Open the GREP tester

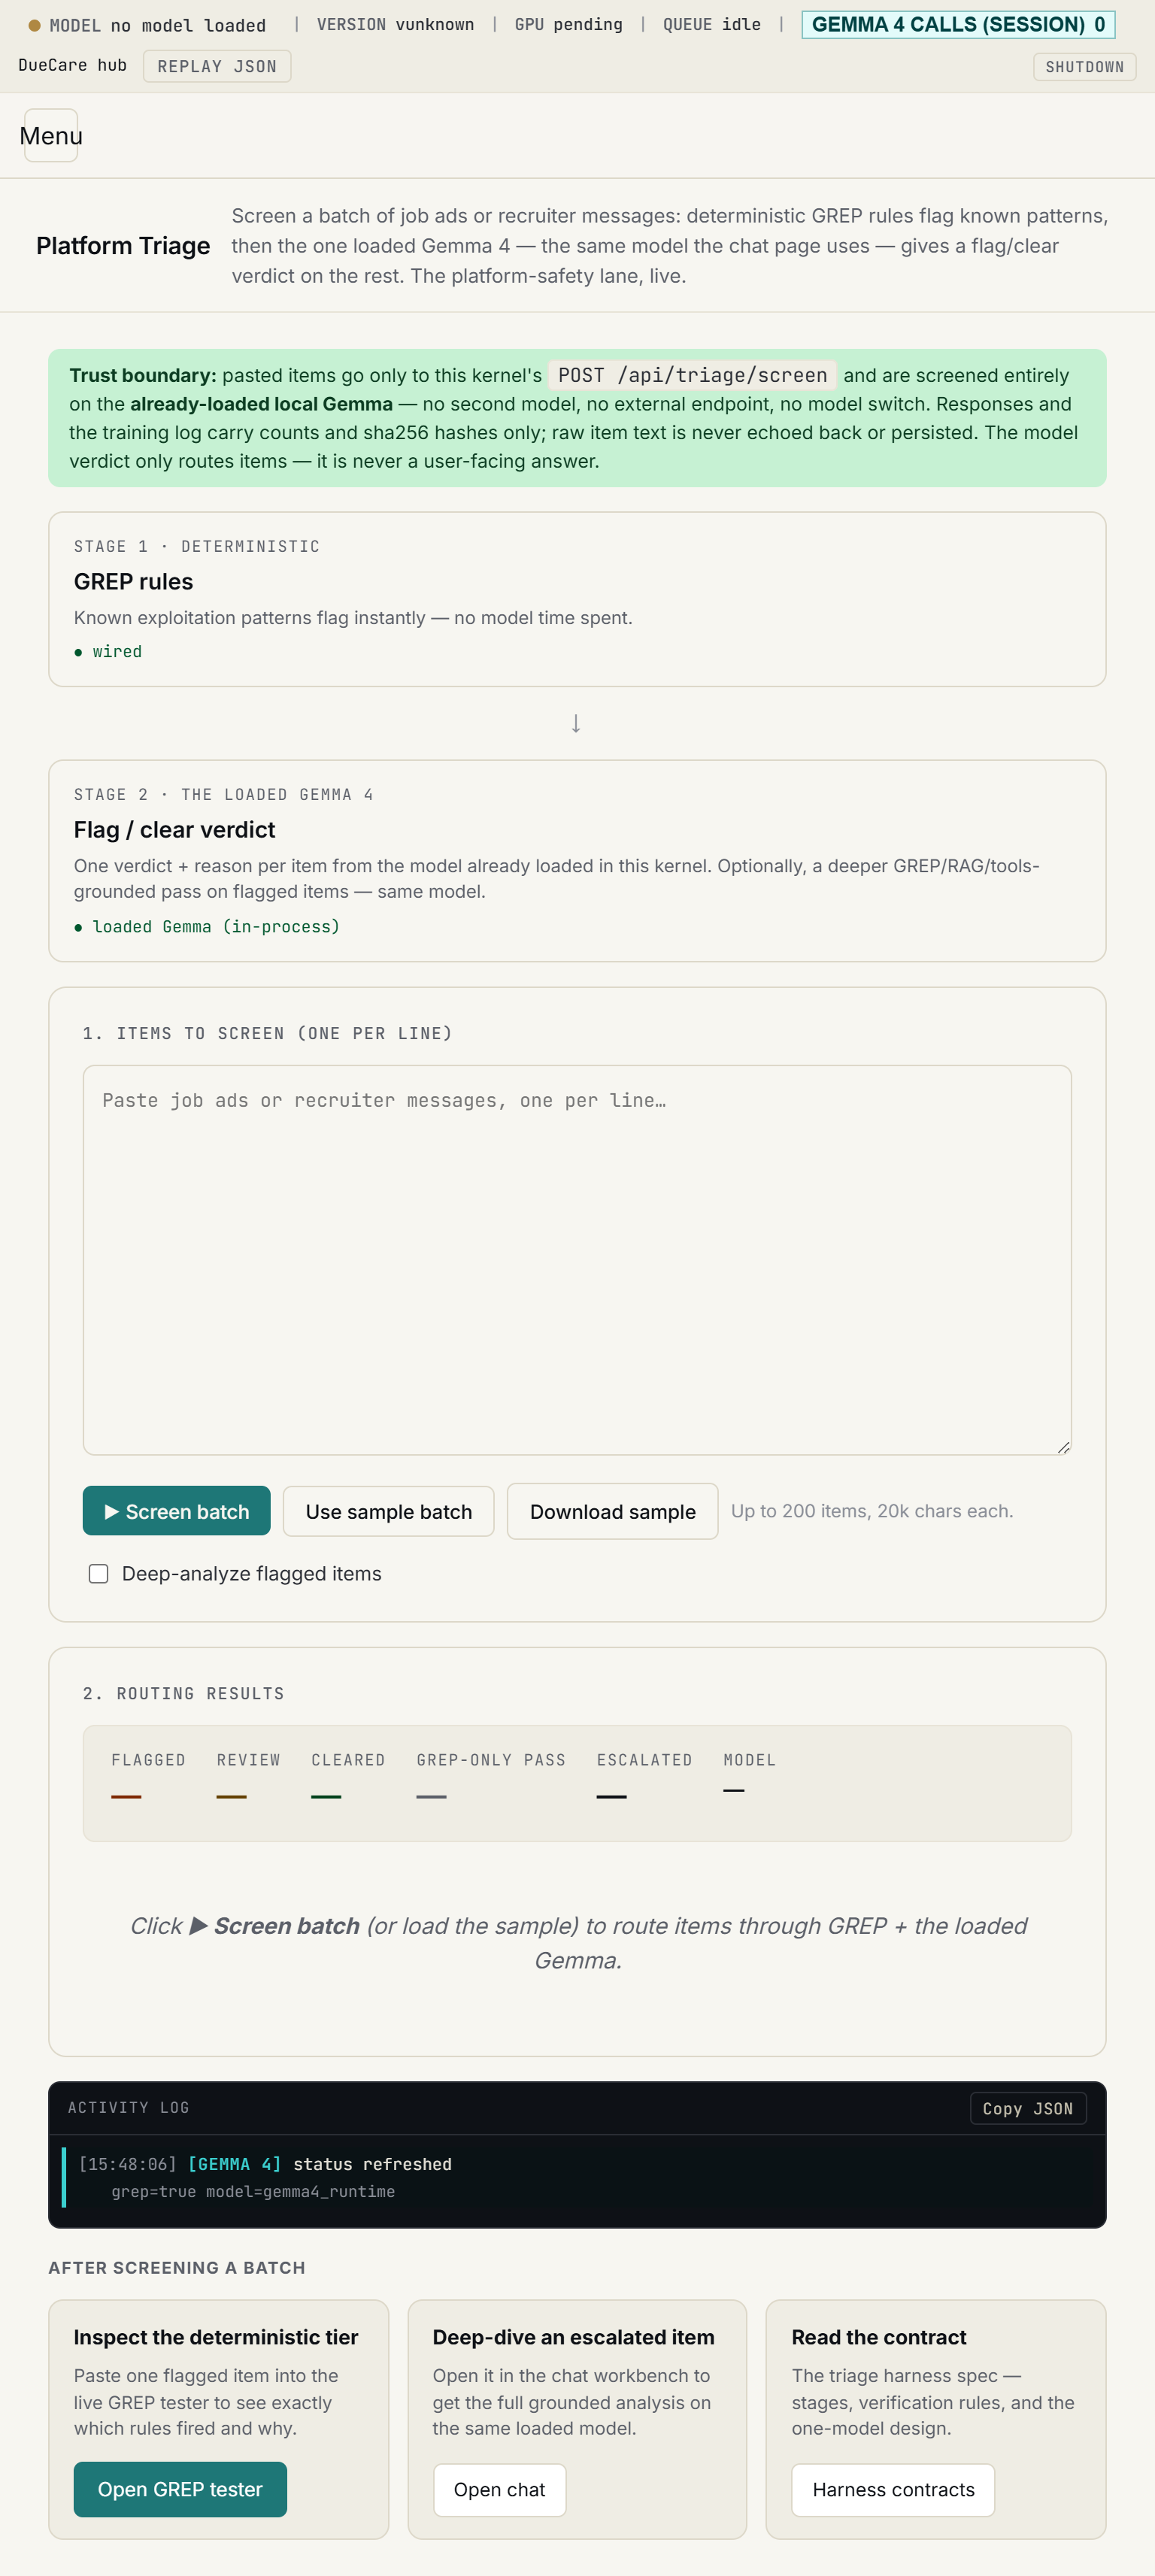(x=180, y=2489)
